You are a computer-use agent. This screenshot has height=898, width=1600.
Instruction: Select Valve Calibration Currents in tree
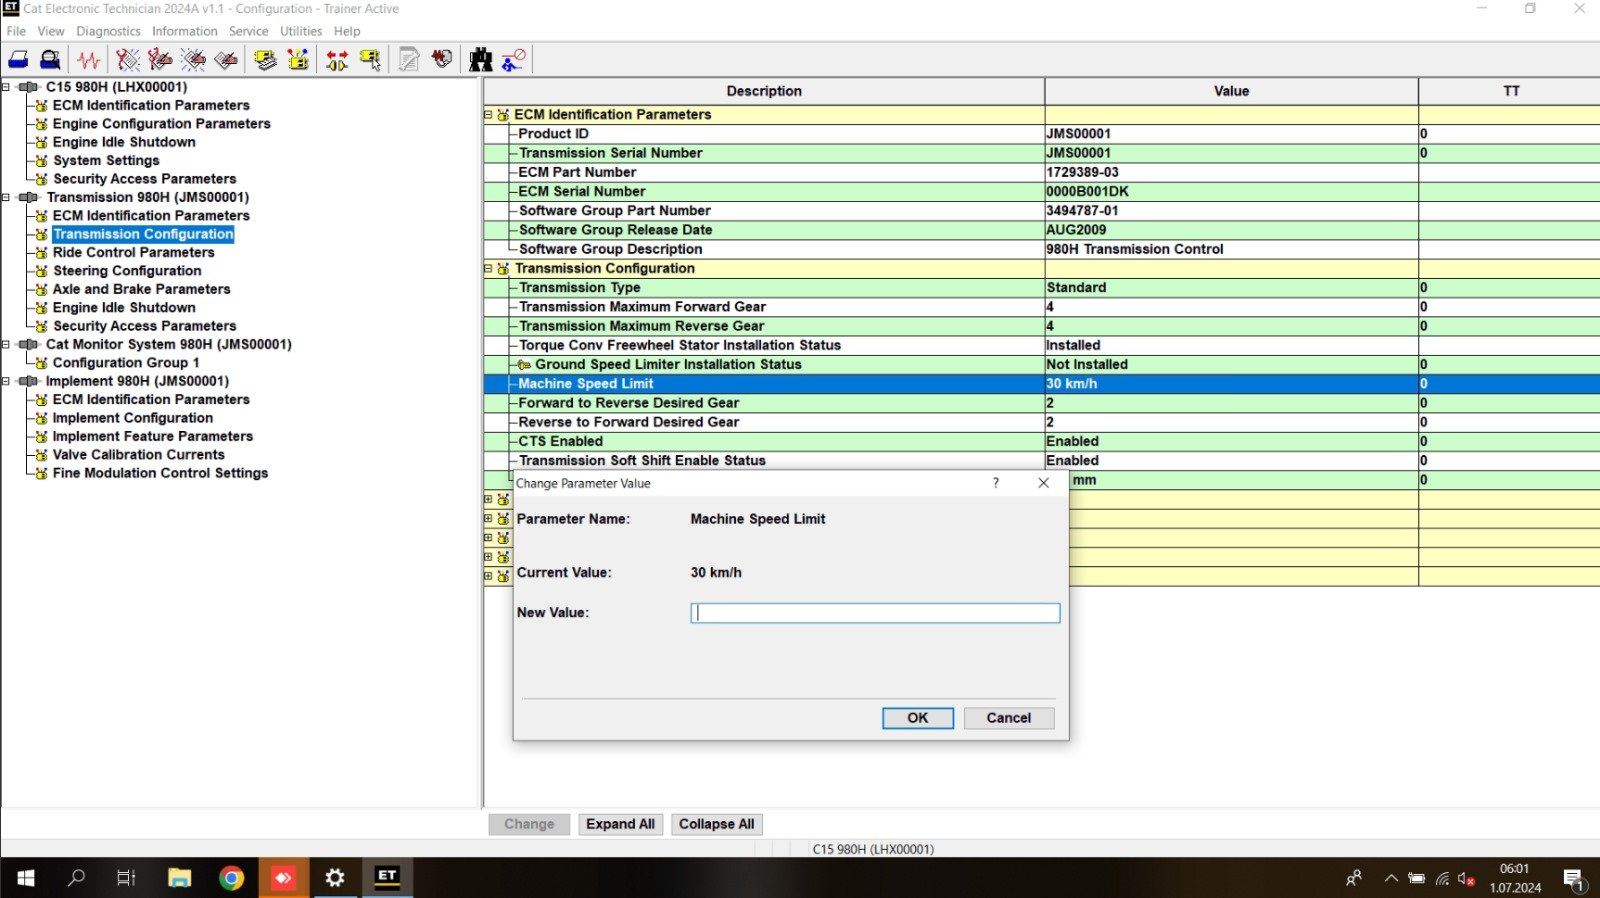(138, 455)
